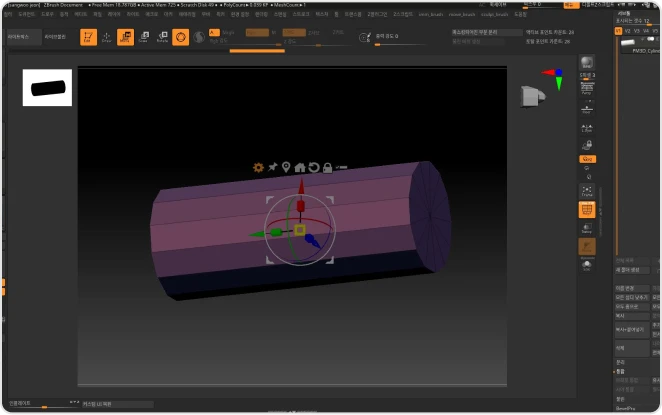Click the 모든 섭디 낮추기 button
The width and height of the screenshot is (662, 415).
[x=632, y=298]
